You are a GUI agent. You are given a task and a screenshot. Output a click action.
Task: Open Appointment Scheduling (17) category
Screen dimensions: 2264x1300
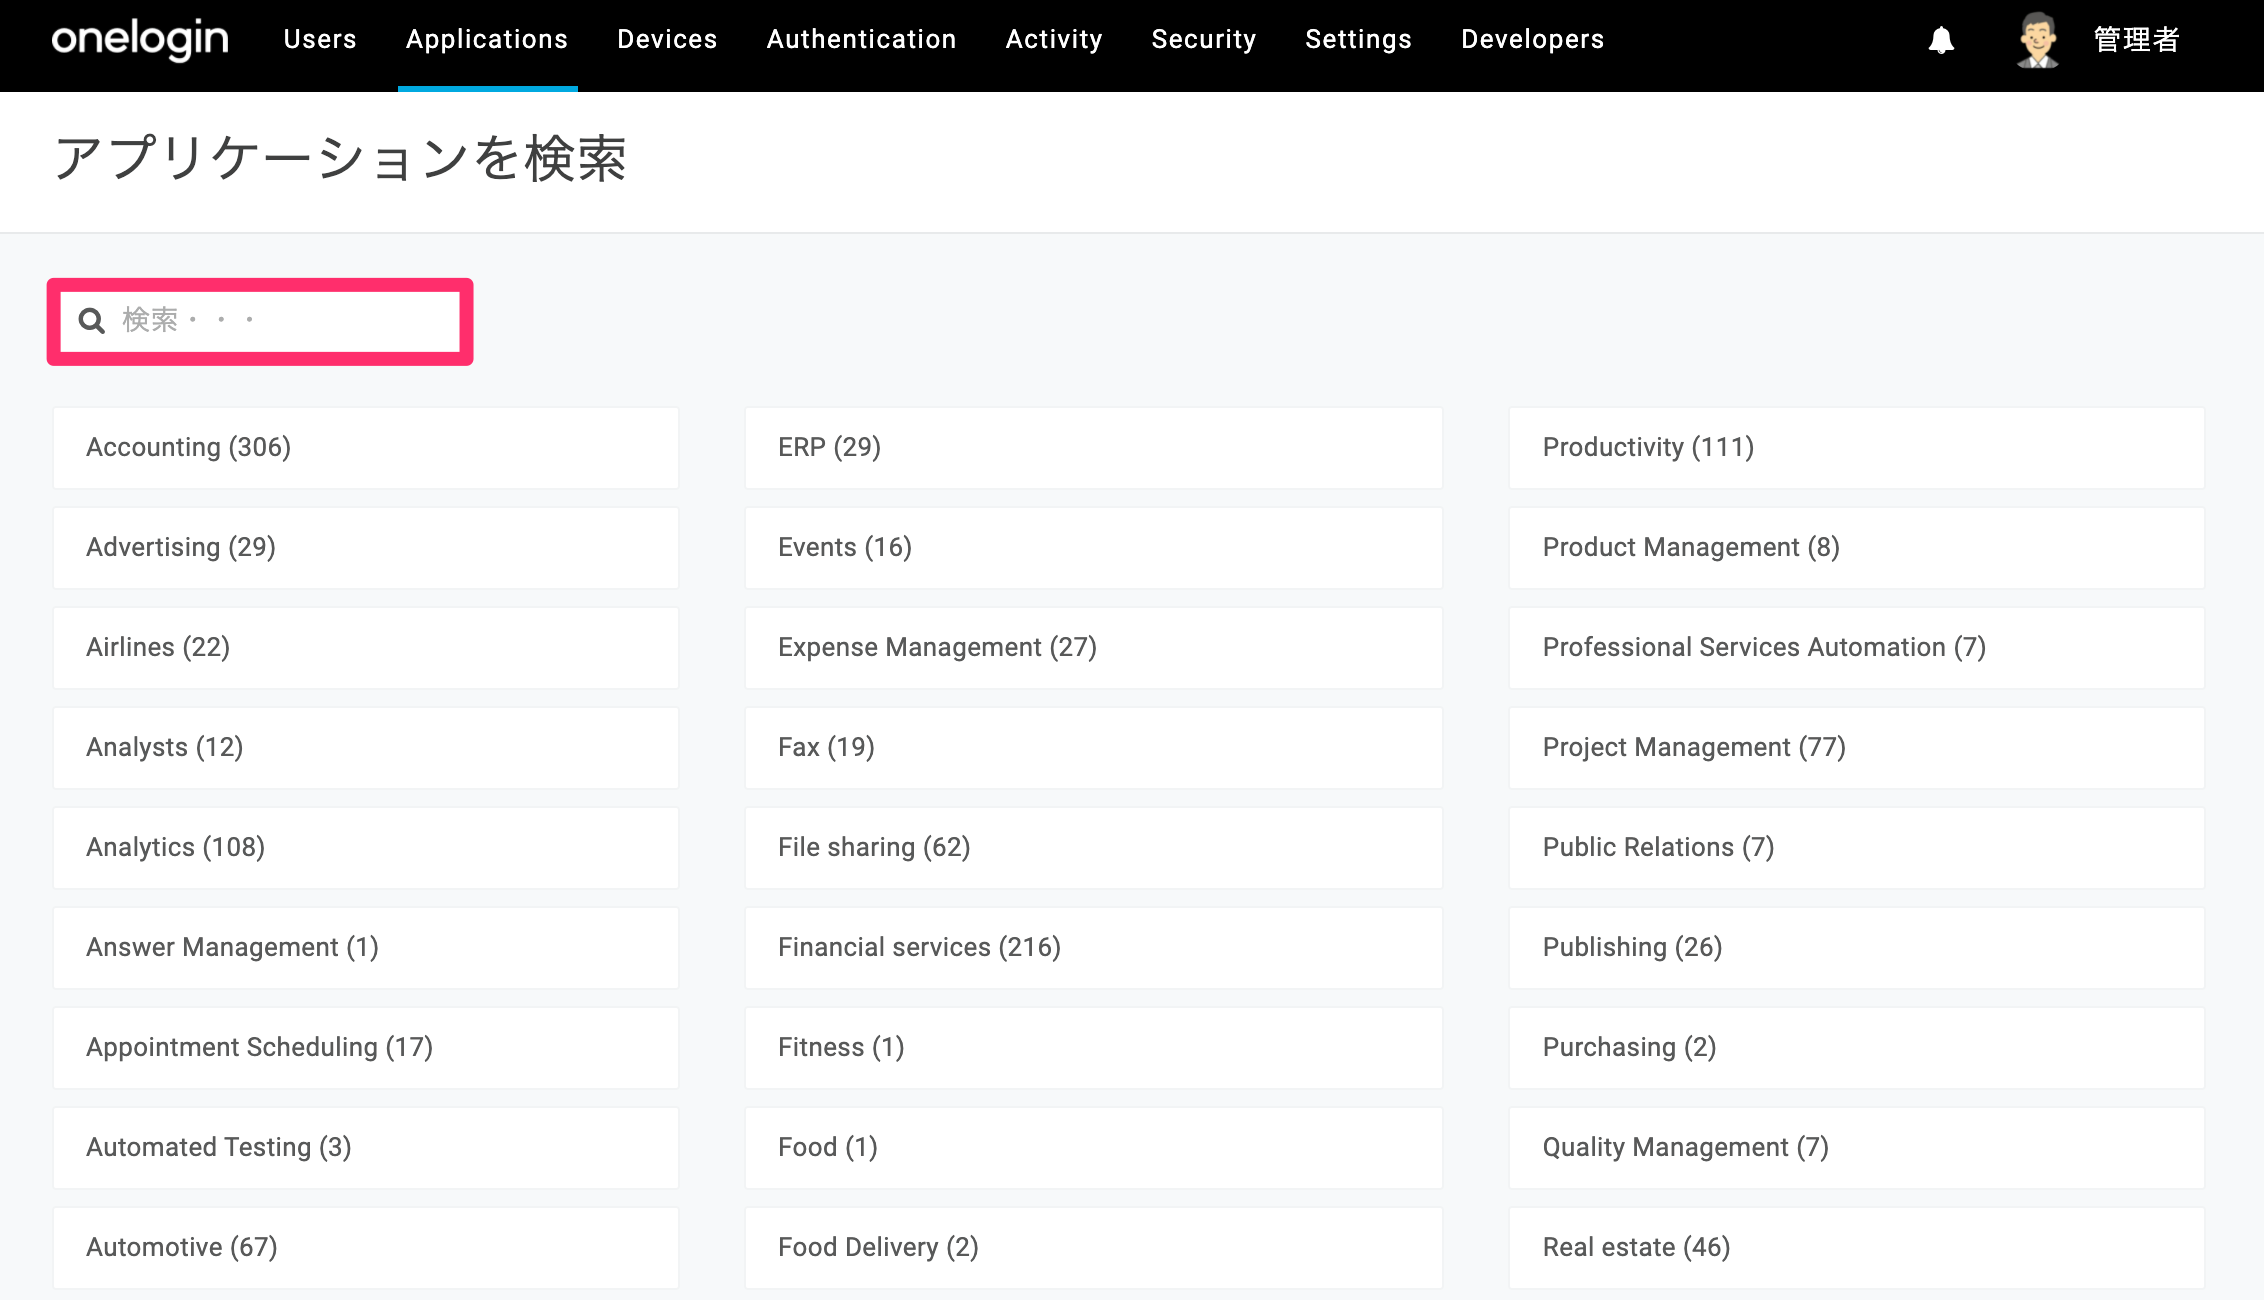[366, 1047]
